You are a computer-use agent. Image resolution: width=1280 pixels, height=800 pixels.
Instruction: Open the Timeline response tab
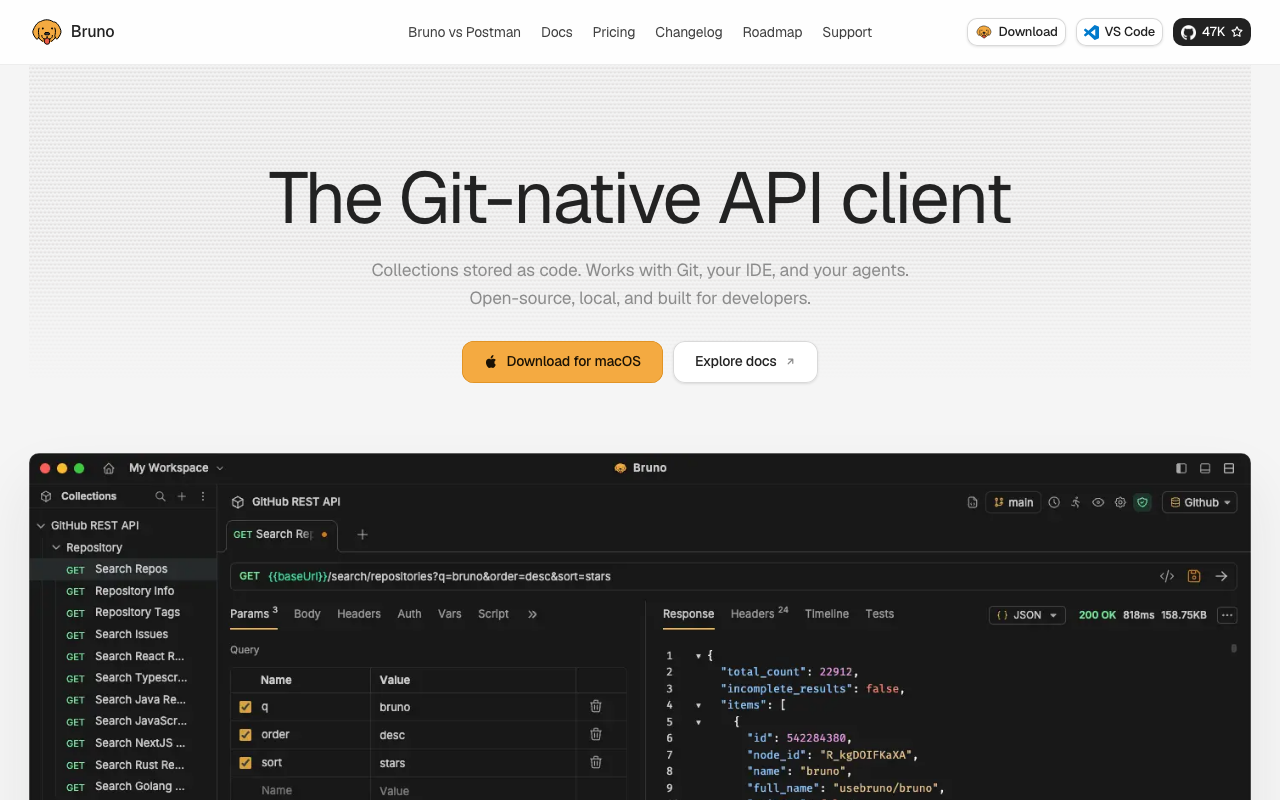tap(827, 614)
